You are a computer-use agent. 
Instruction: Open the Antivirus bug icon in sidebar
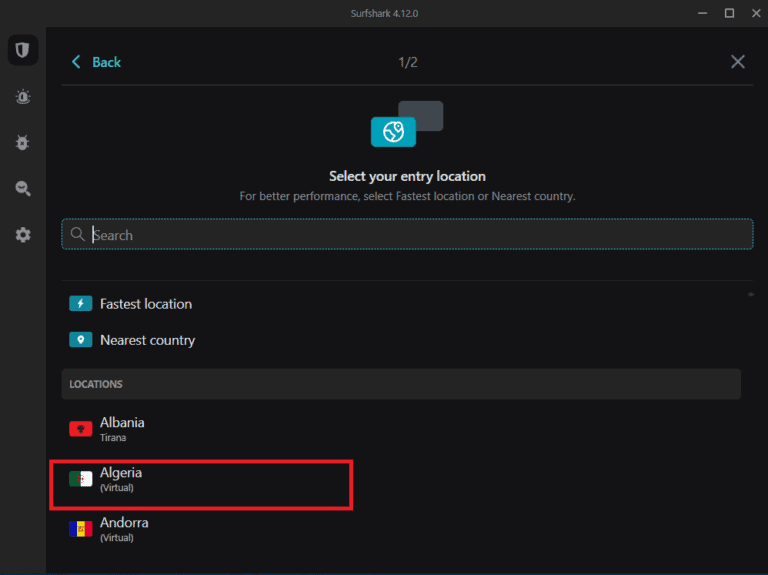tap(23, 143)
